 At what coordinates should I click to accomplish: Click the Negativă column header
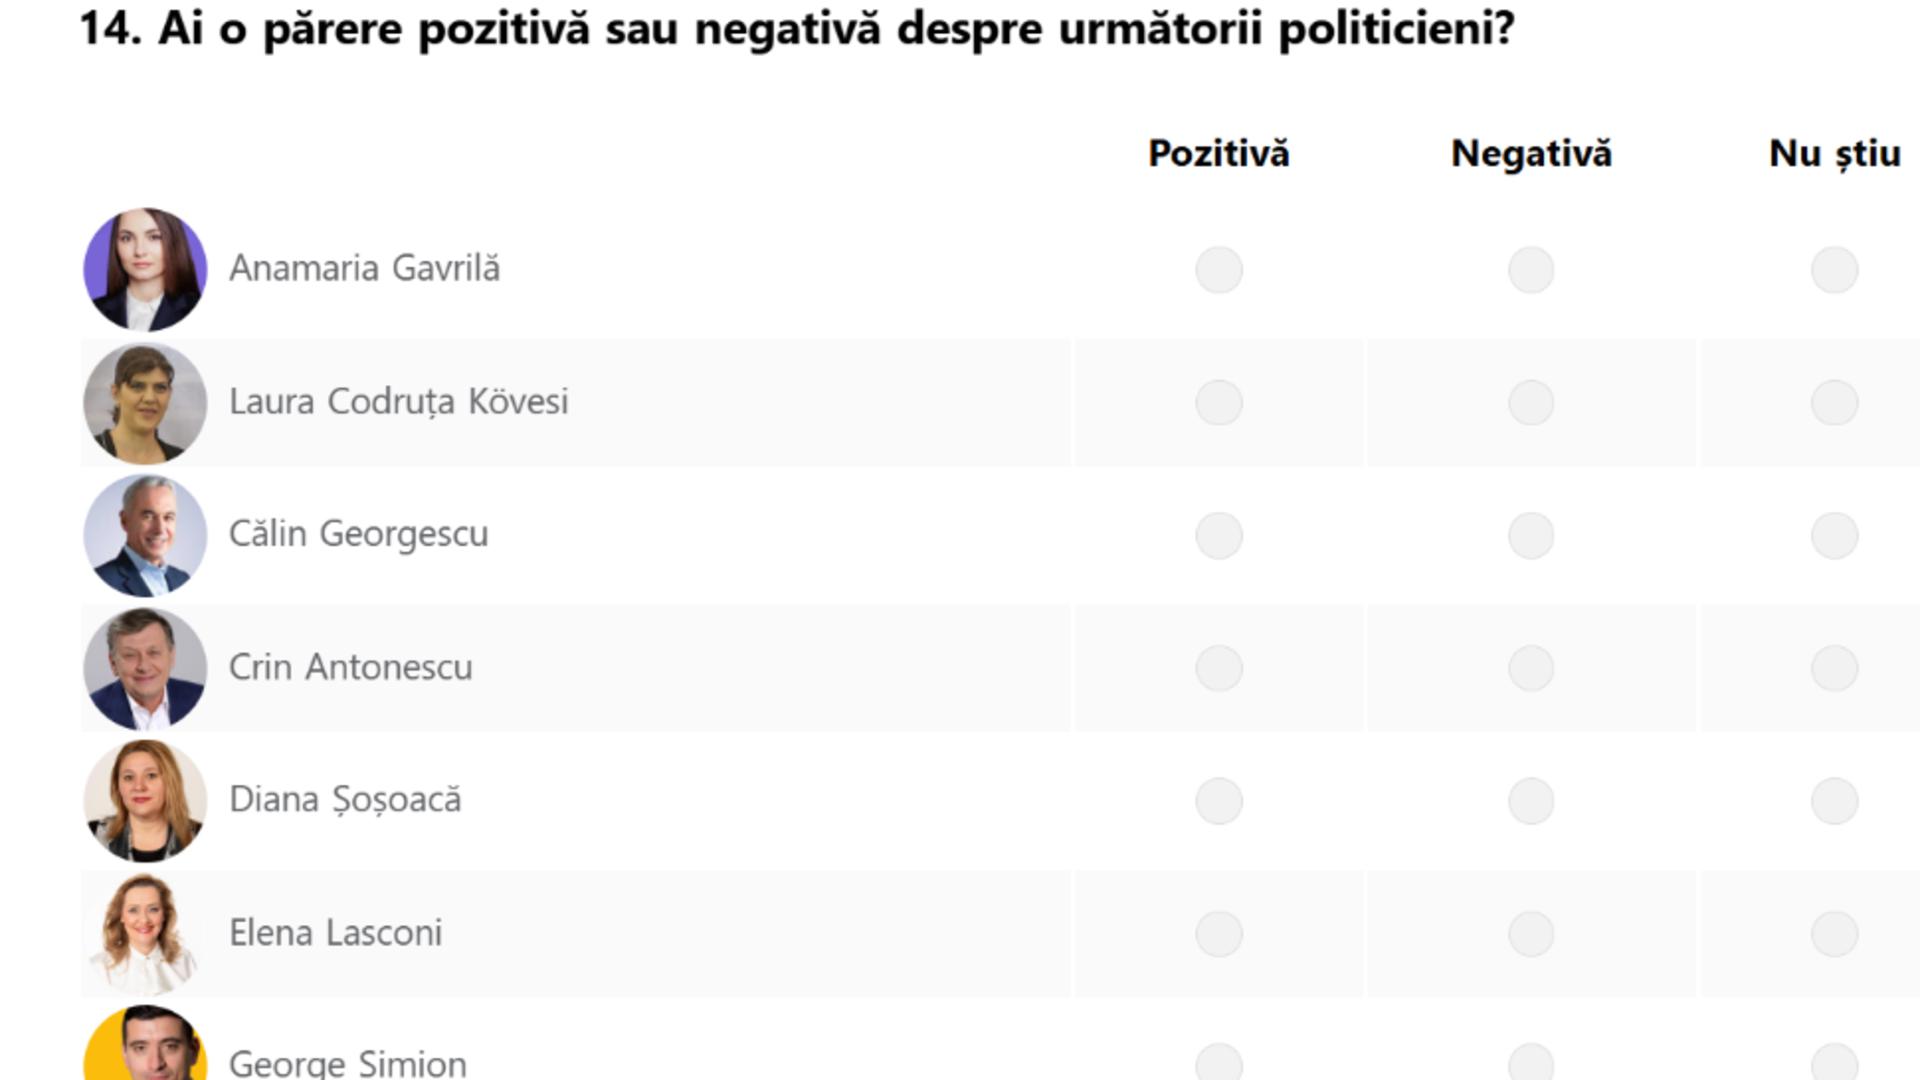pos(1532,153)
